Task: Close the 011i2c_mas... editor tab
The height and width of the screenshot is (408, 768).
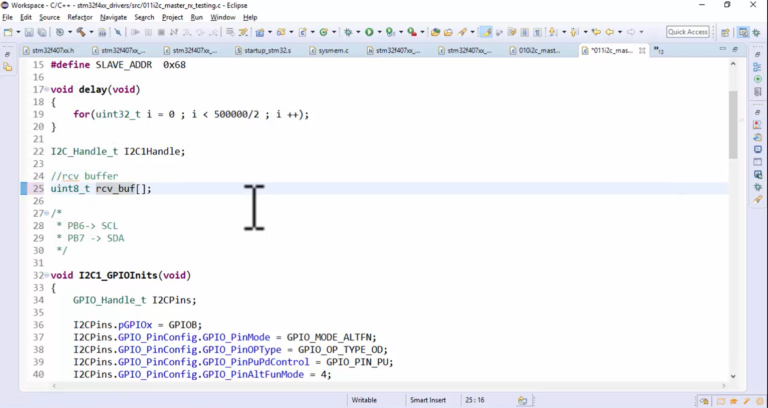Action: pyautogui.click(x=642, y=50)
